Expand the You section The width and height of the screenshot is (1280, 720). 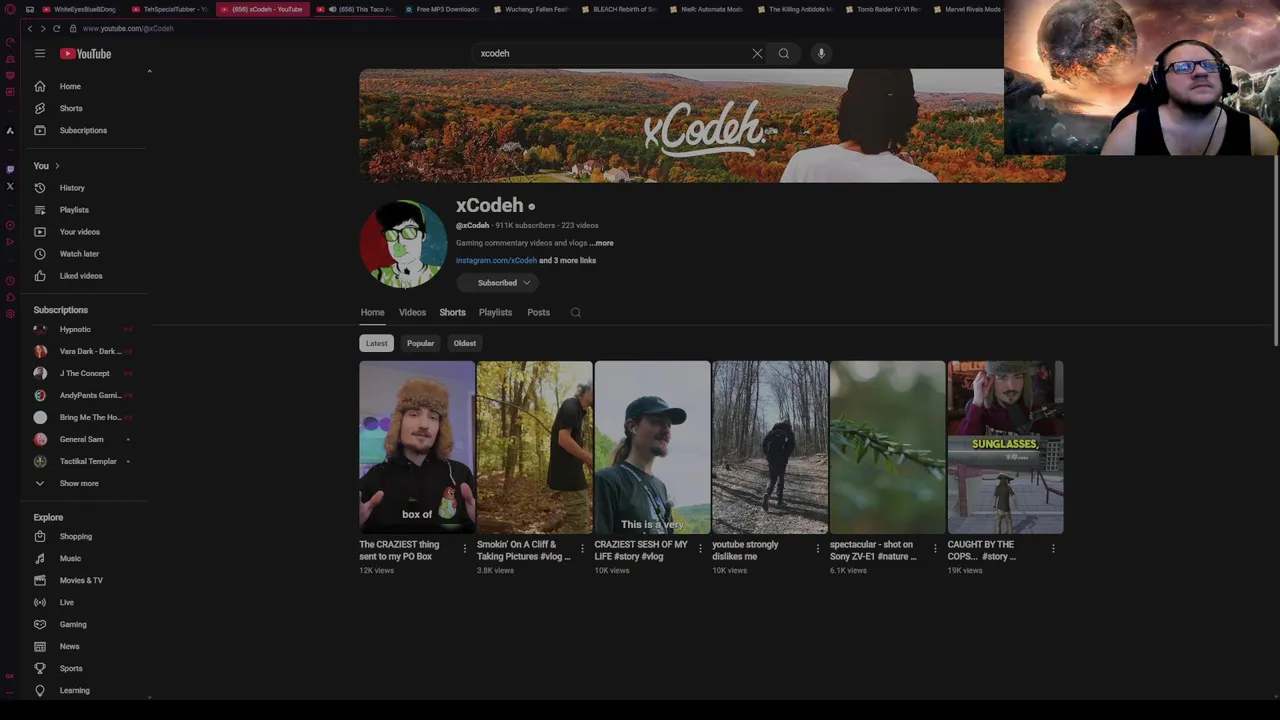46,166
